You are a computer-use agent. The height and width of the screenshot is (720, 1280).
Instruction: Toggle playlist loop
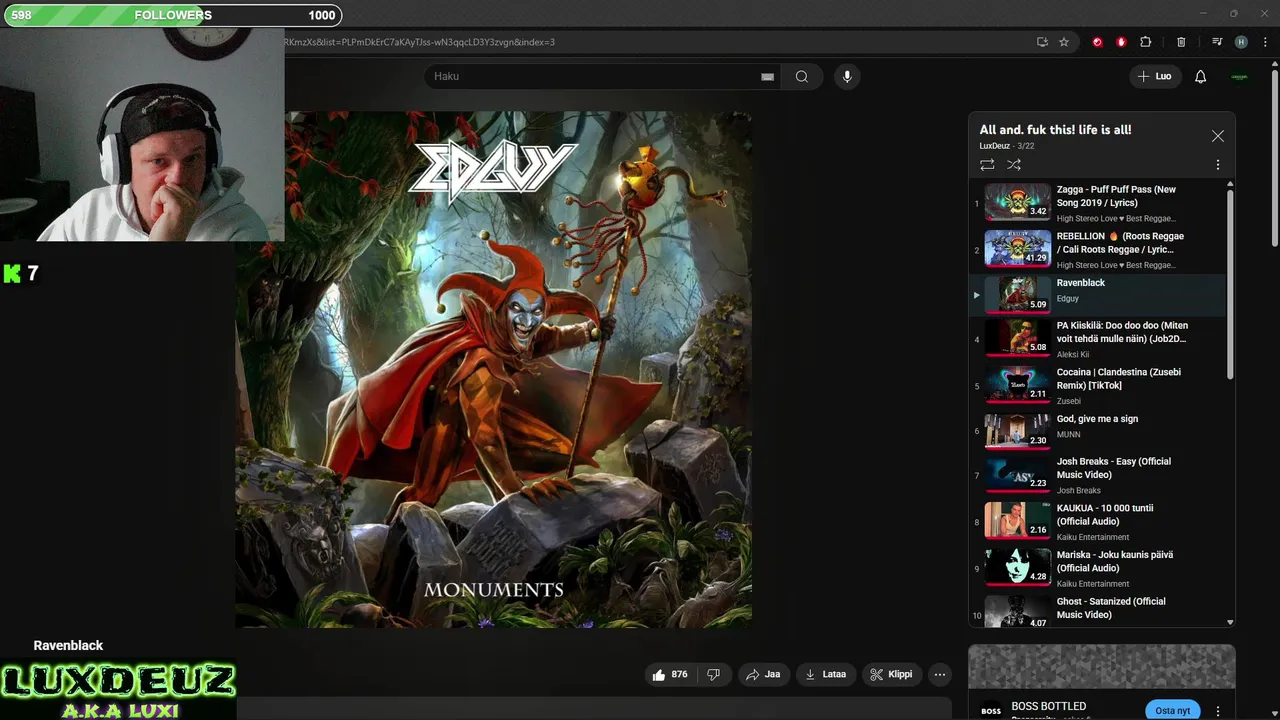pyautogui.click(x=987, y=165)
